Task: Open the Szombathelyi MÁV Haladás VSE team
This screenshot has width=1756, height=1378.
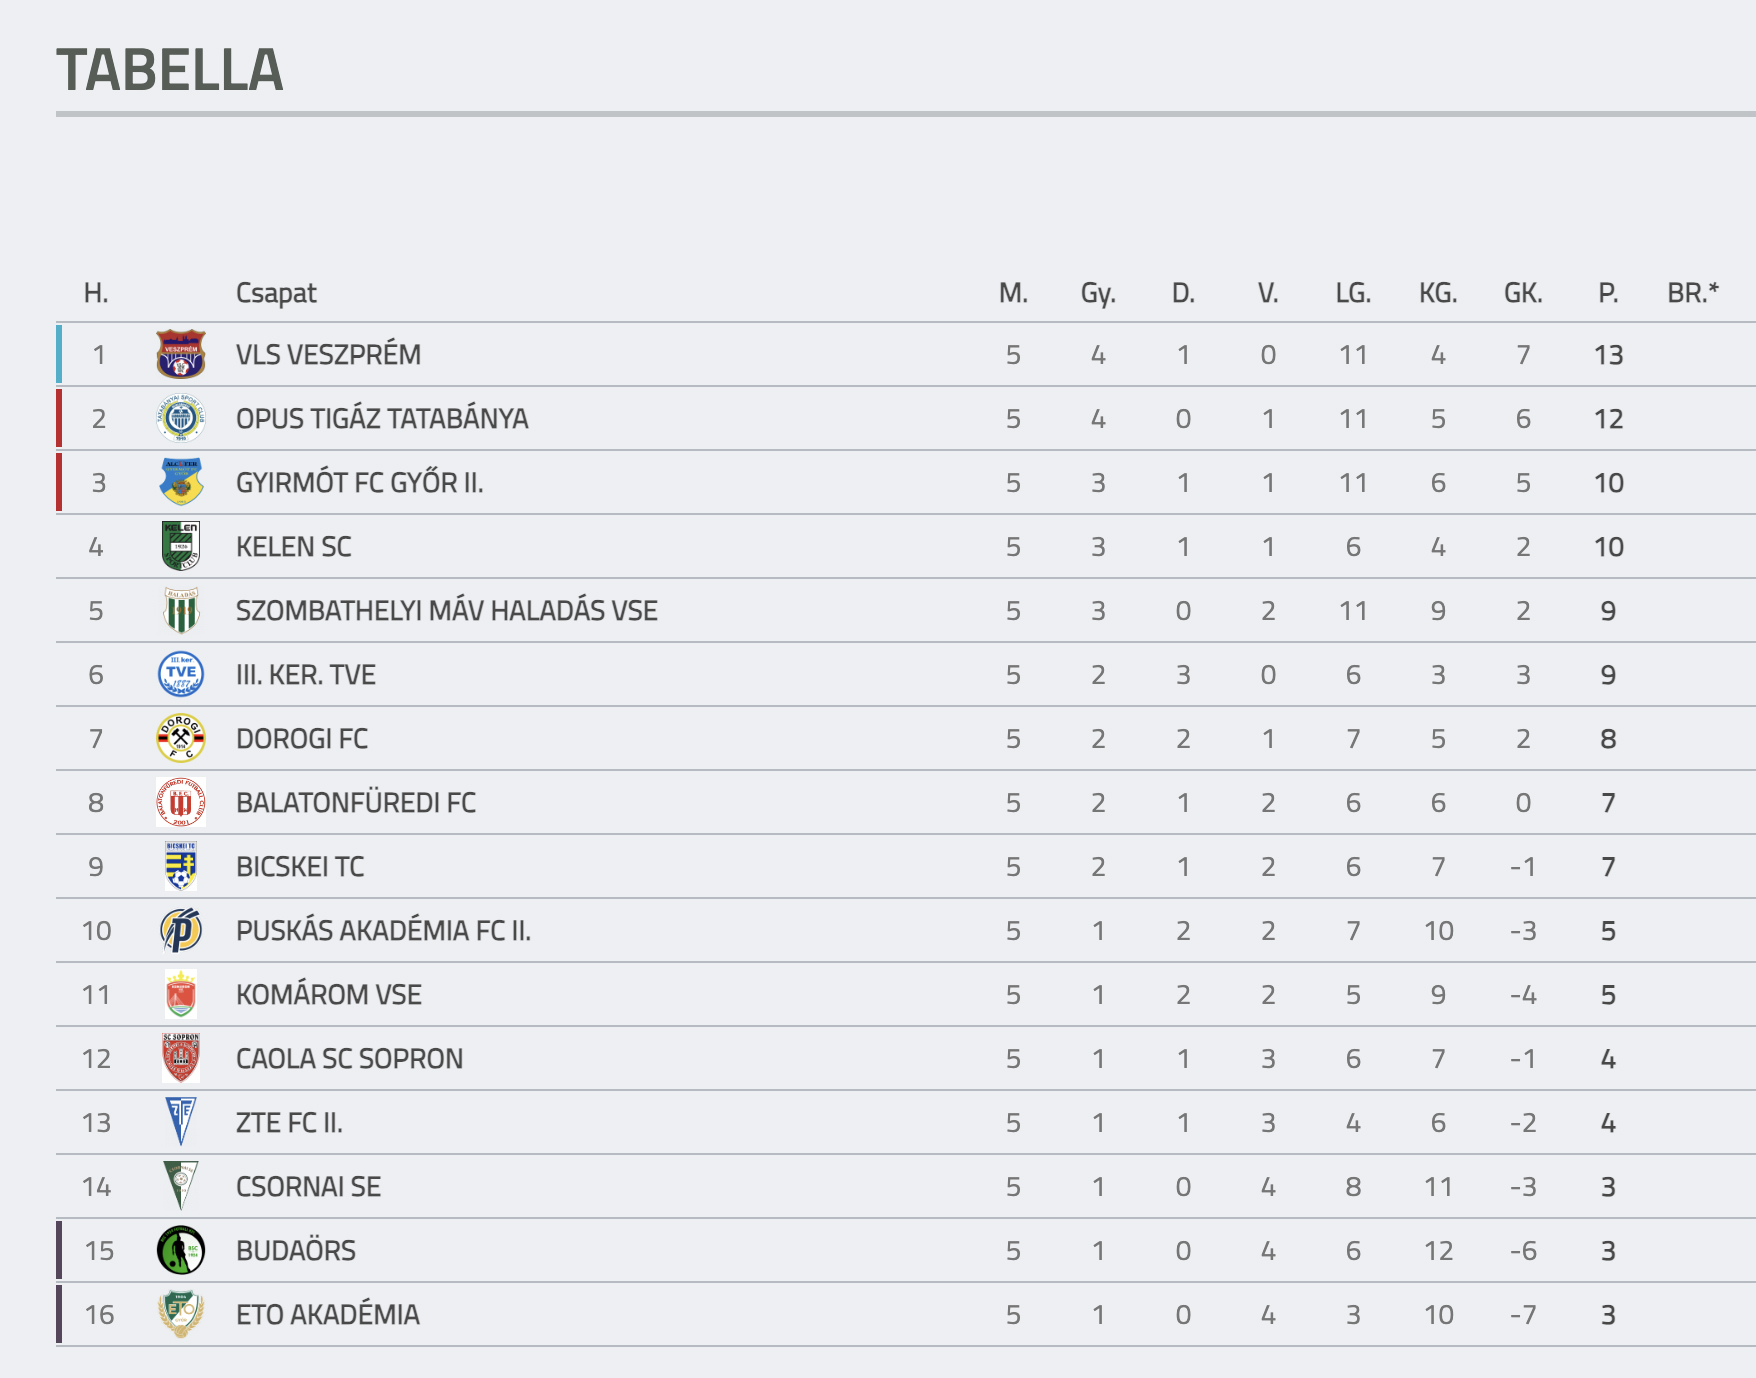Action: (x=446, y=611)
